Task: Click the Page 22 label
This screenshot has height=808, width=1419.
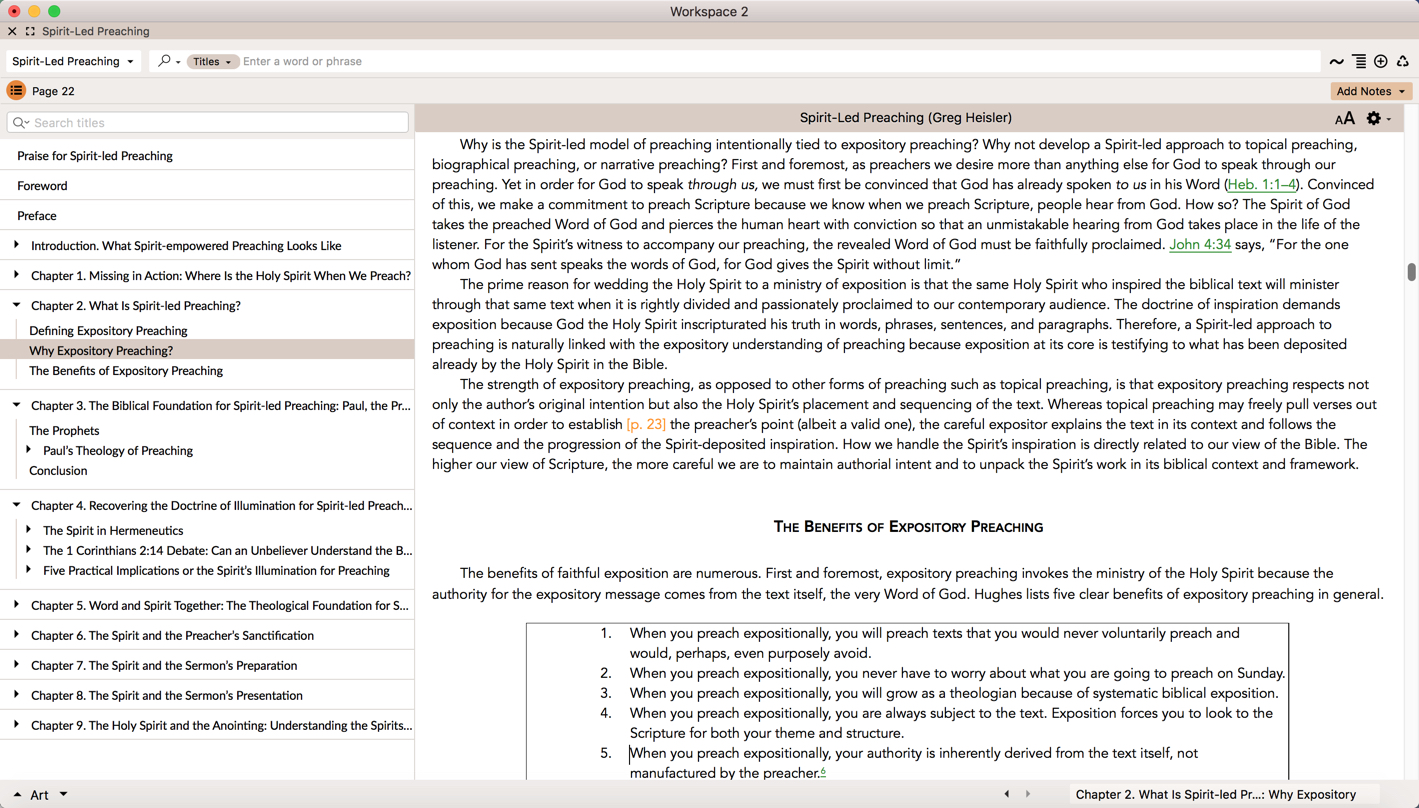Action: 53,91
